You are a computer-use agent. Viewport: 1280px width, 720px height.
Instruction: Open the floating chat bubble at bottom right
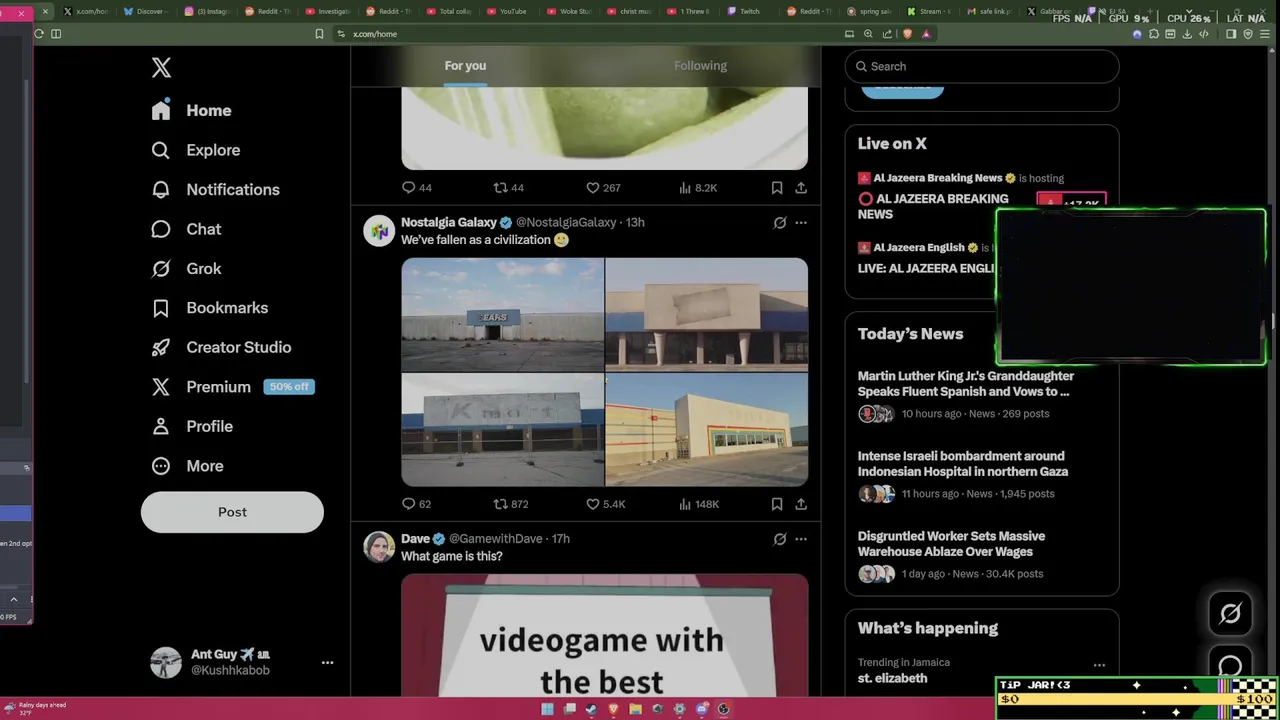(1230, 666)
